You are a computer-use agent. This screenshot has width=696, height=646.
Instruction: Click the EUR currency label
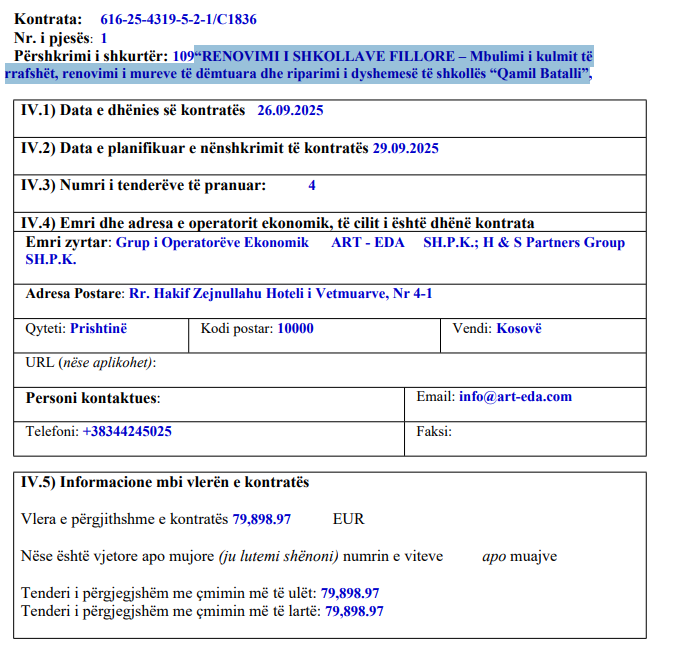(348, 519)
